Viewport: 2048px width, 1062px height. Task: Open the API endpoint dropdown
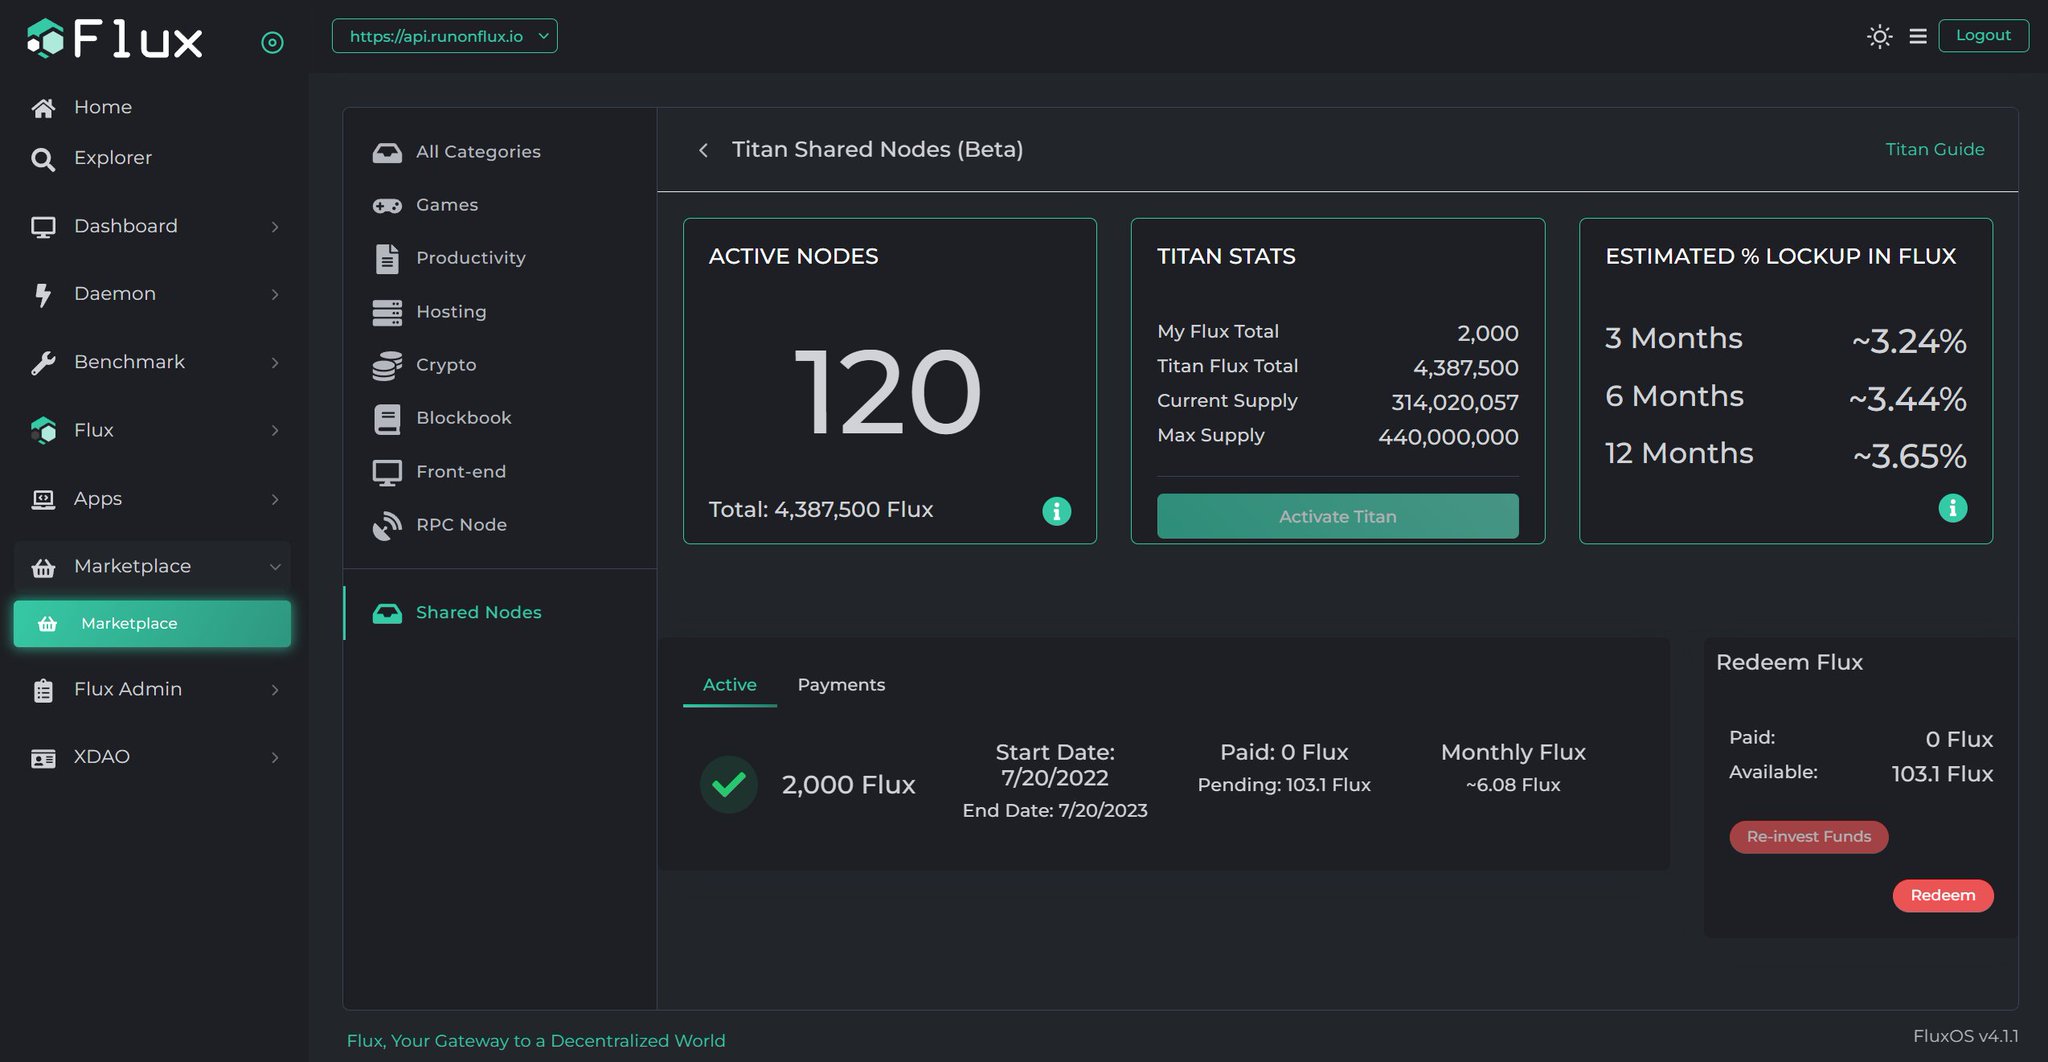click(444, 35)
